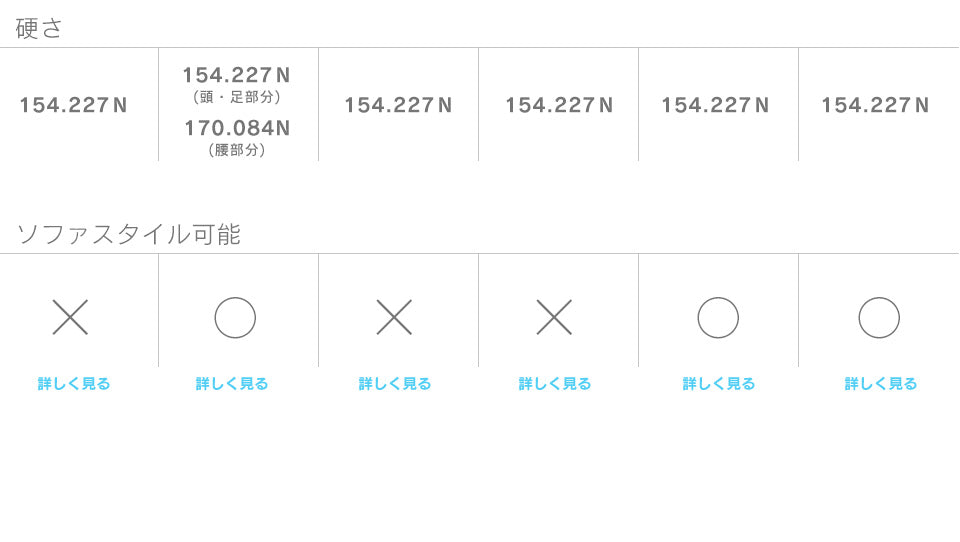Click the fifth column's 154.227N hardness value
This screenshot has height=542, width=960.
tap(716, 105)
